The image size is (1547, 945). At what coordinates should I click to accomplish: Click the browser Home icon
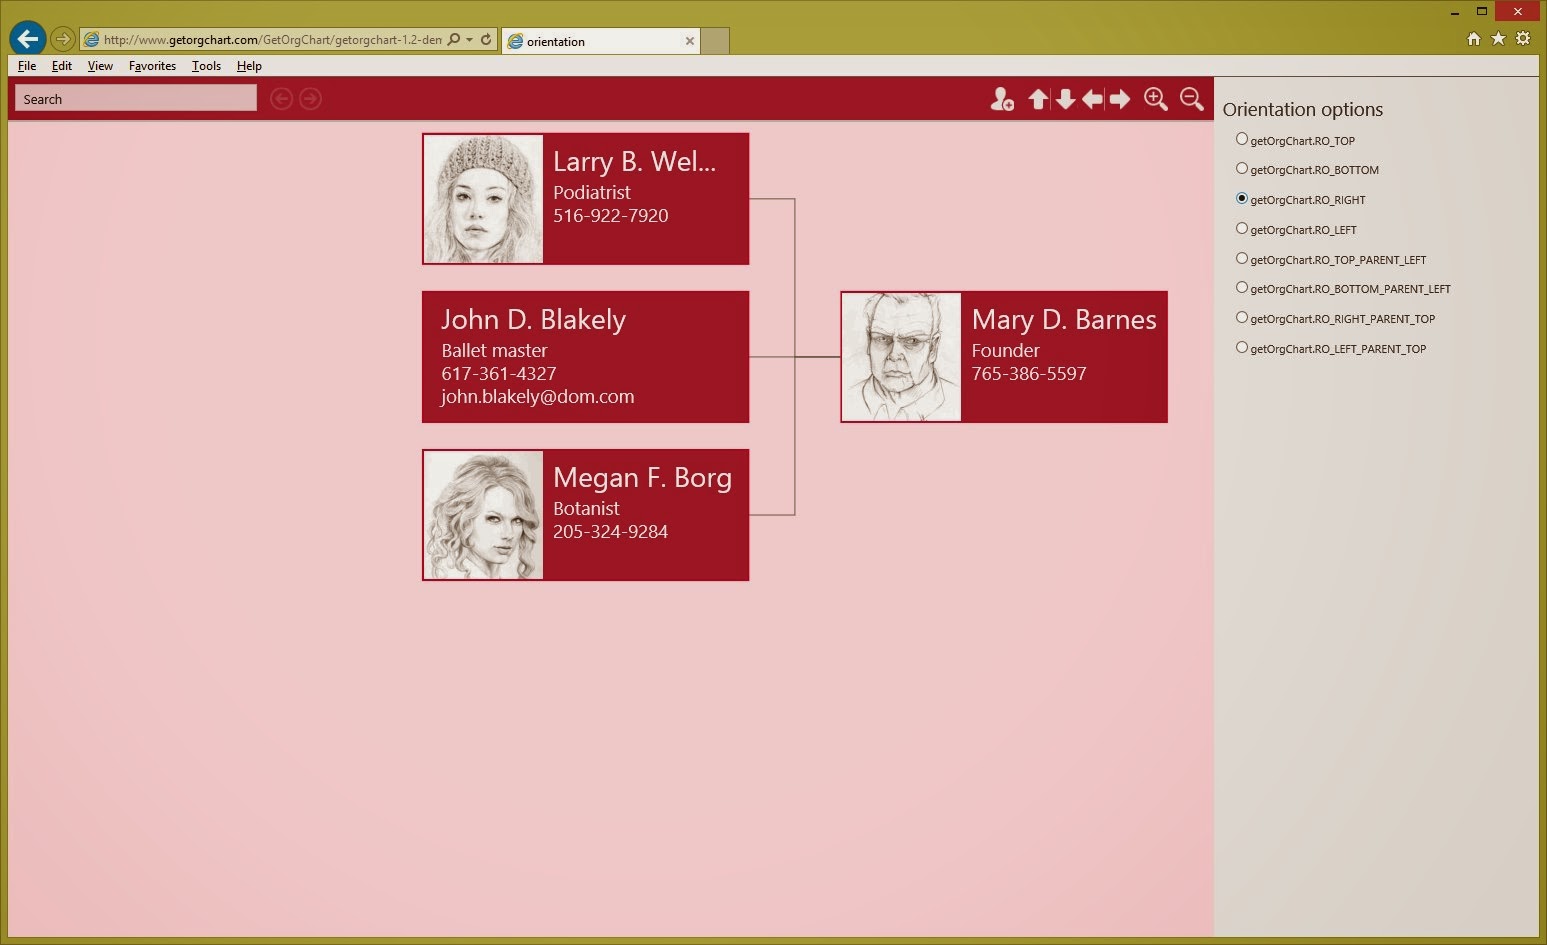(x=1474, y=38)
